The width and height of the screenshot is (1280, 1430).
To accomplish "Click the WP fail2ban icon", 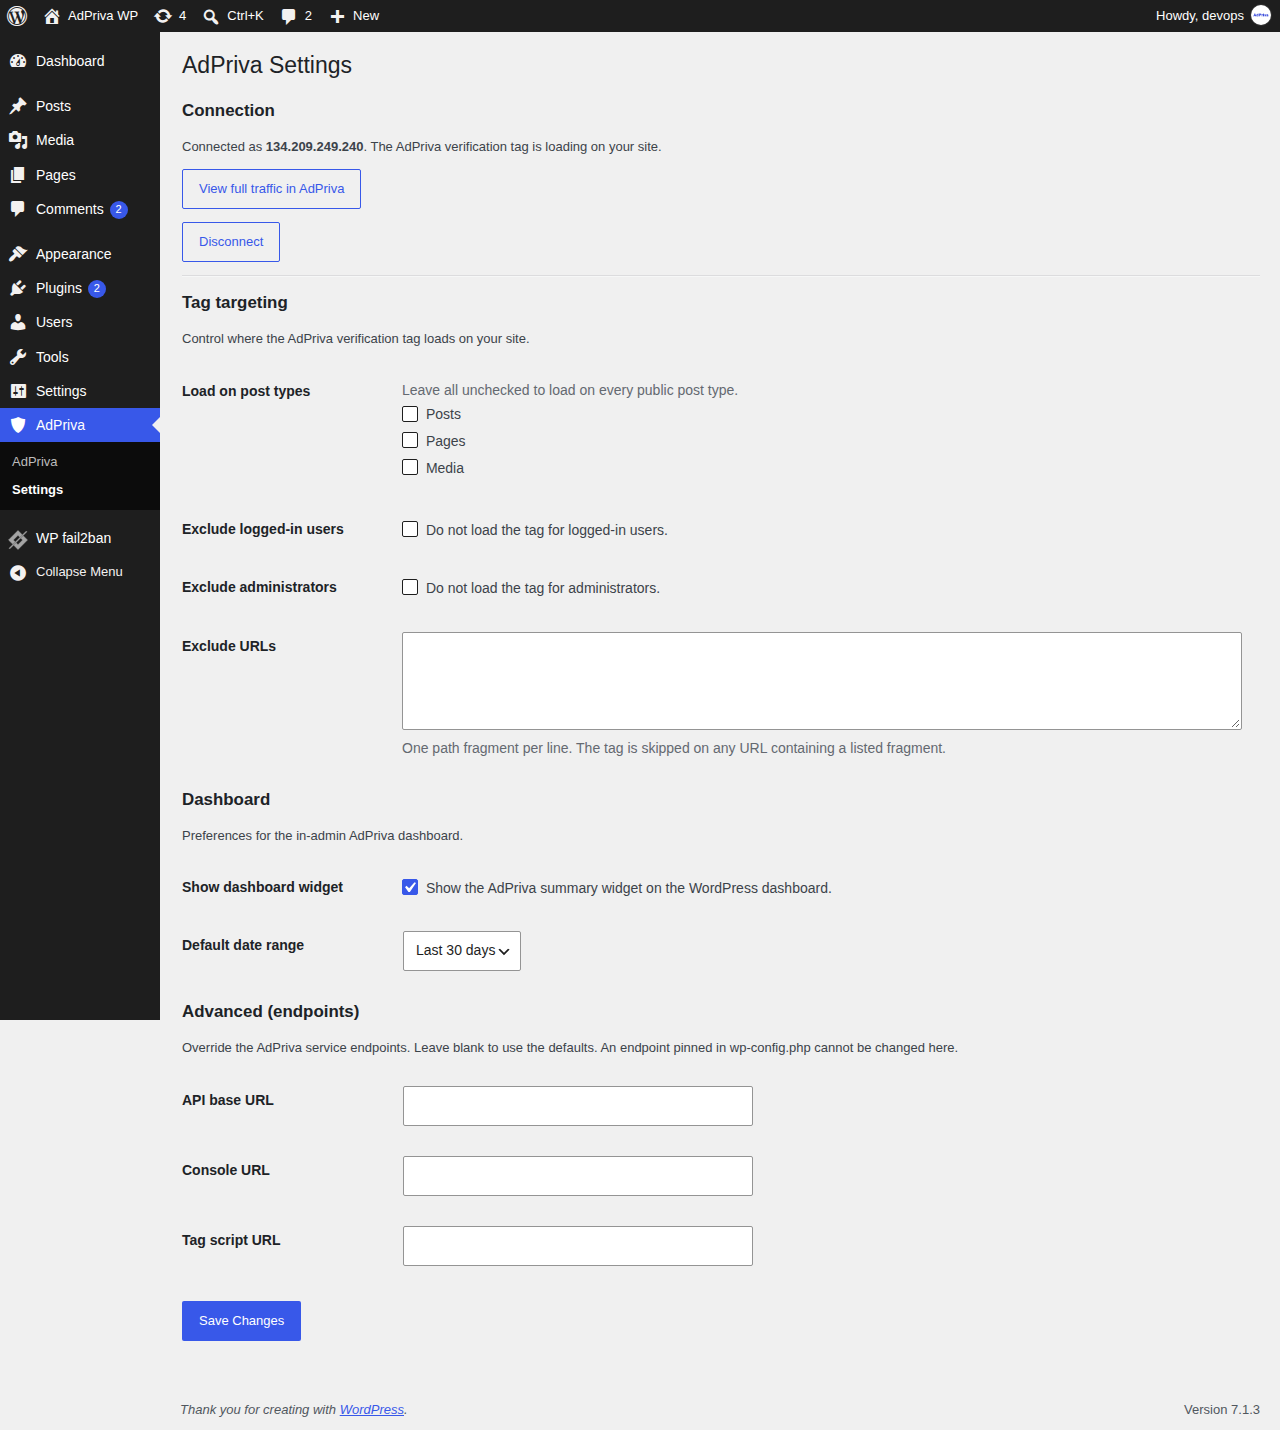I will click(18, 539).
